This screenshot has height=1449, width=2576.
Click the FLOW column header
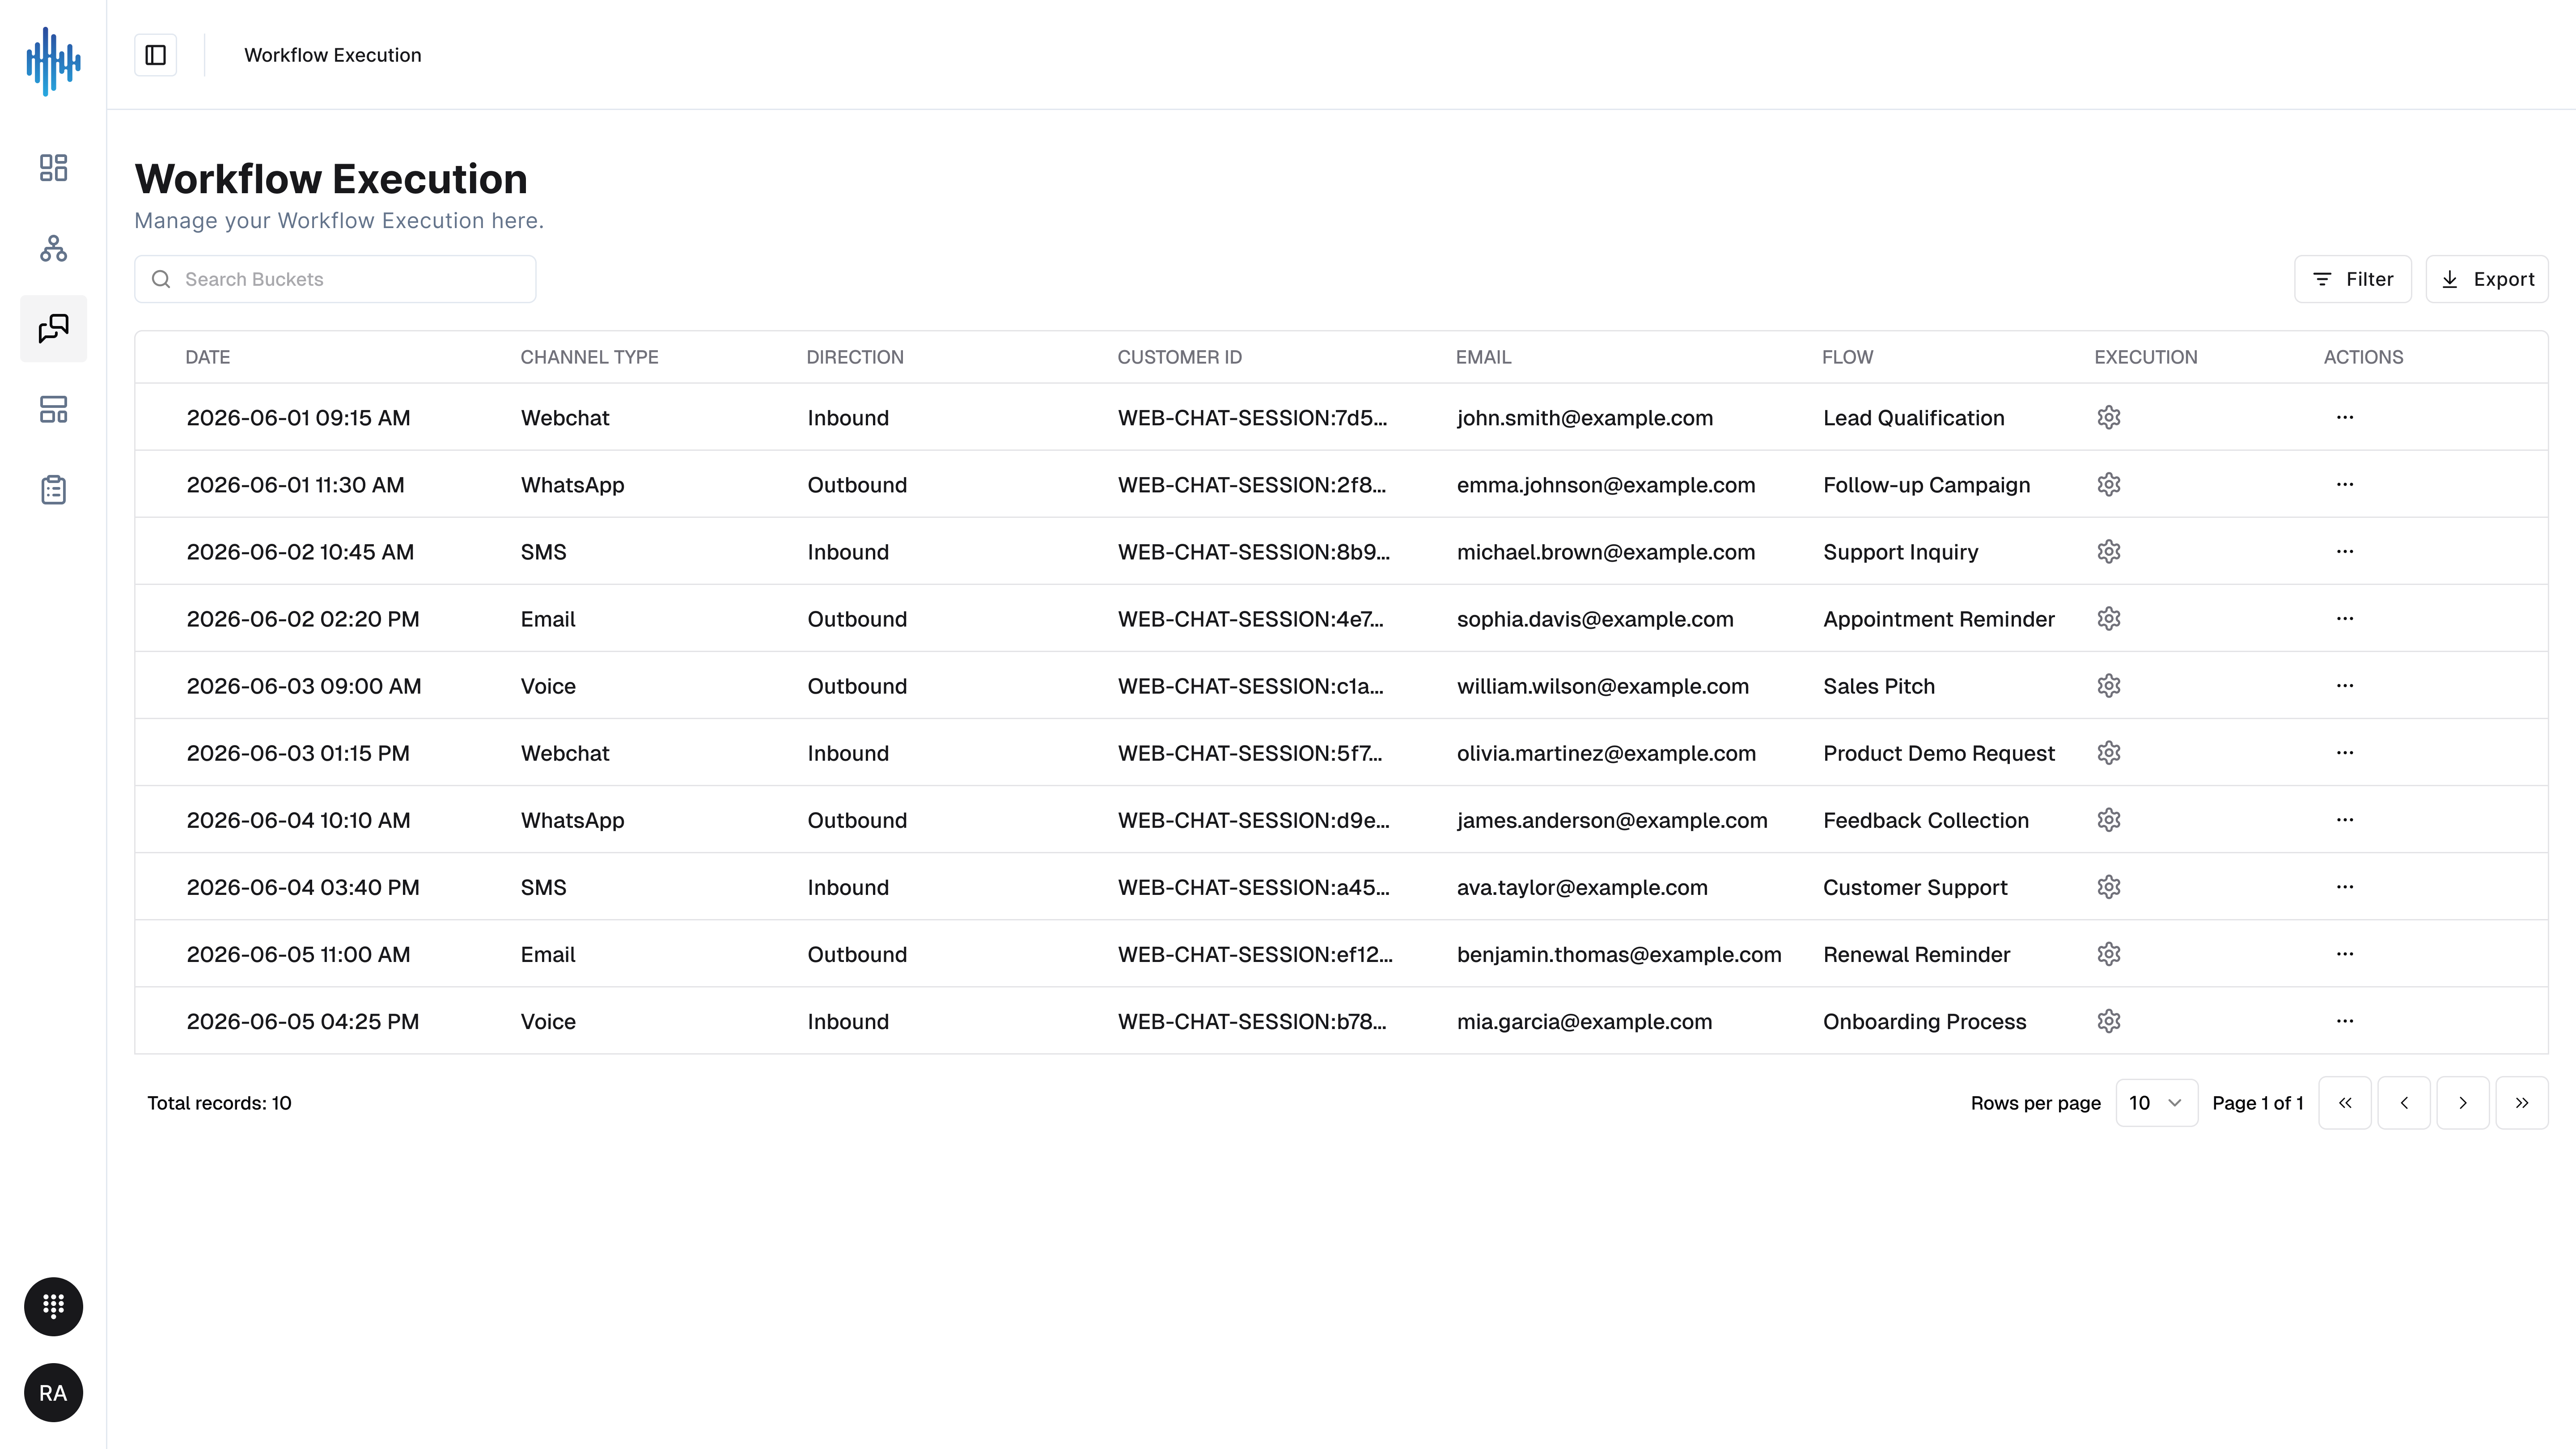pyautogui.click(x=1847, y=357)
